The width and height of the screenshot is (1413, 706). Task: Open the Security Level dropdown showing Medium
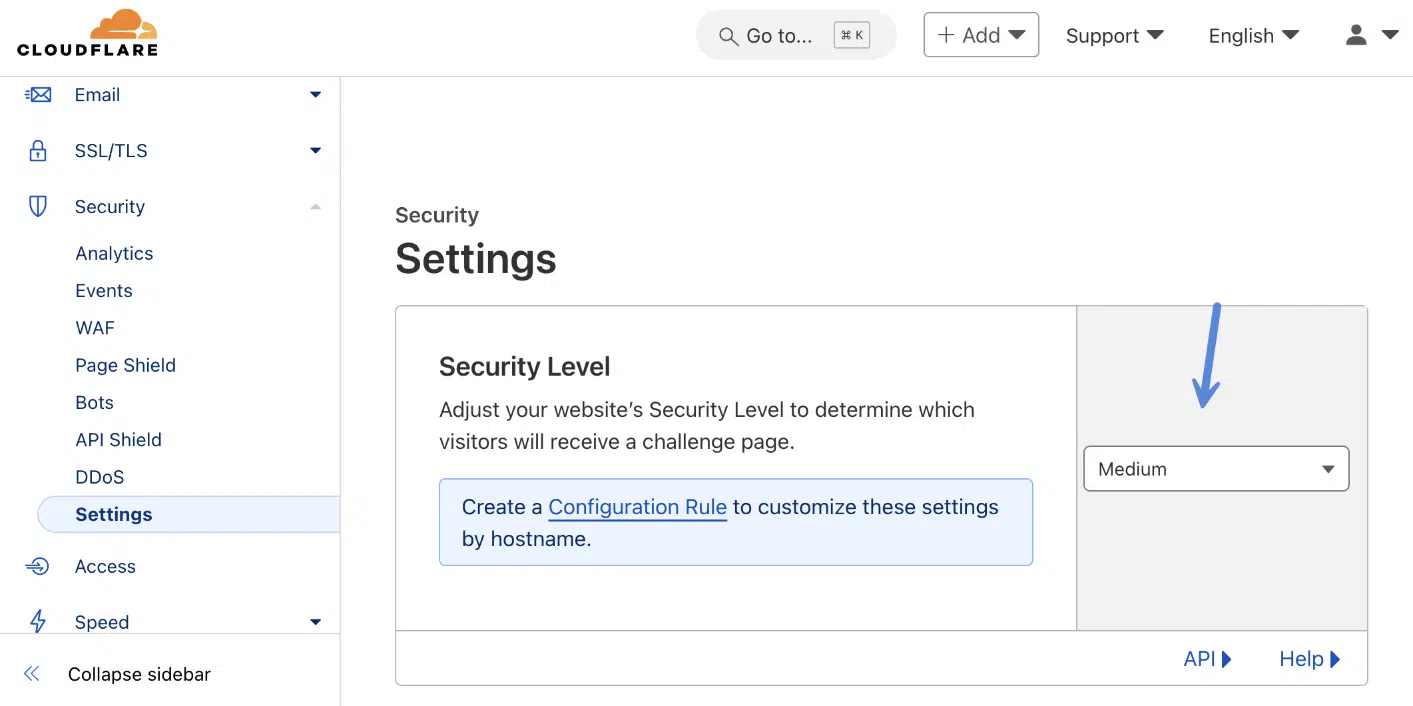point(1216,468)
